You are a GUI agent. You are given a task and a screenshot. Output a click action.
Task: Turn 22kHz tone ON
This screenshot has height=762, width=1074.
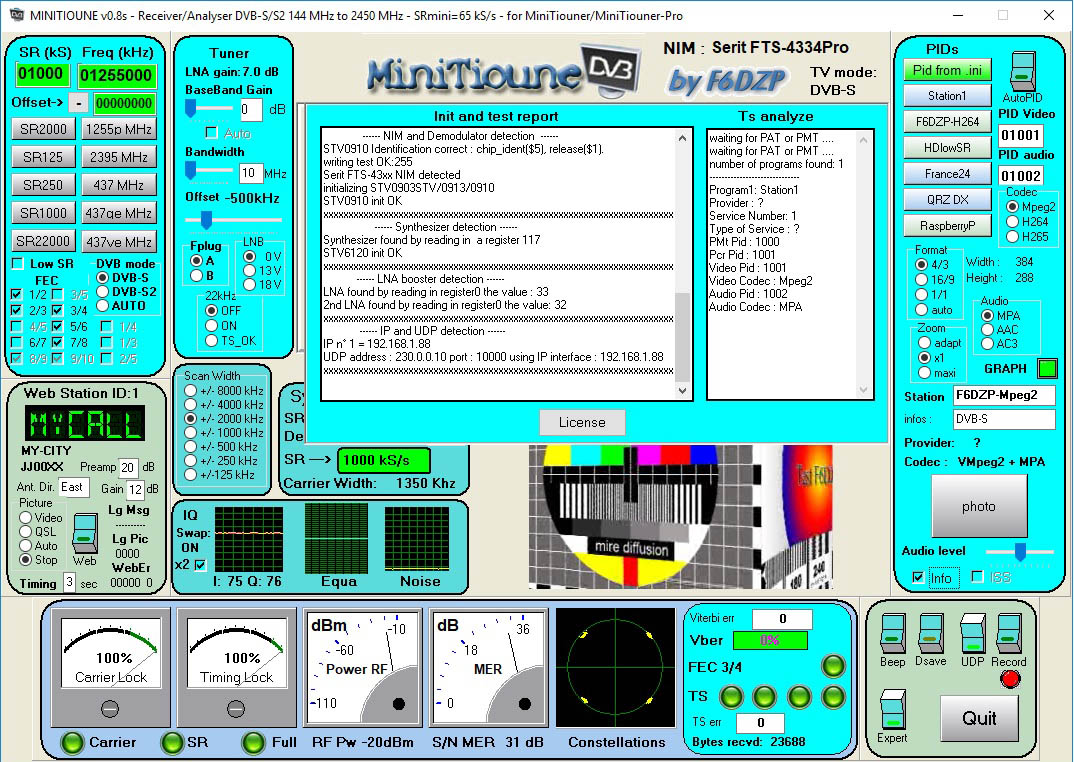212,325
